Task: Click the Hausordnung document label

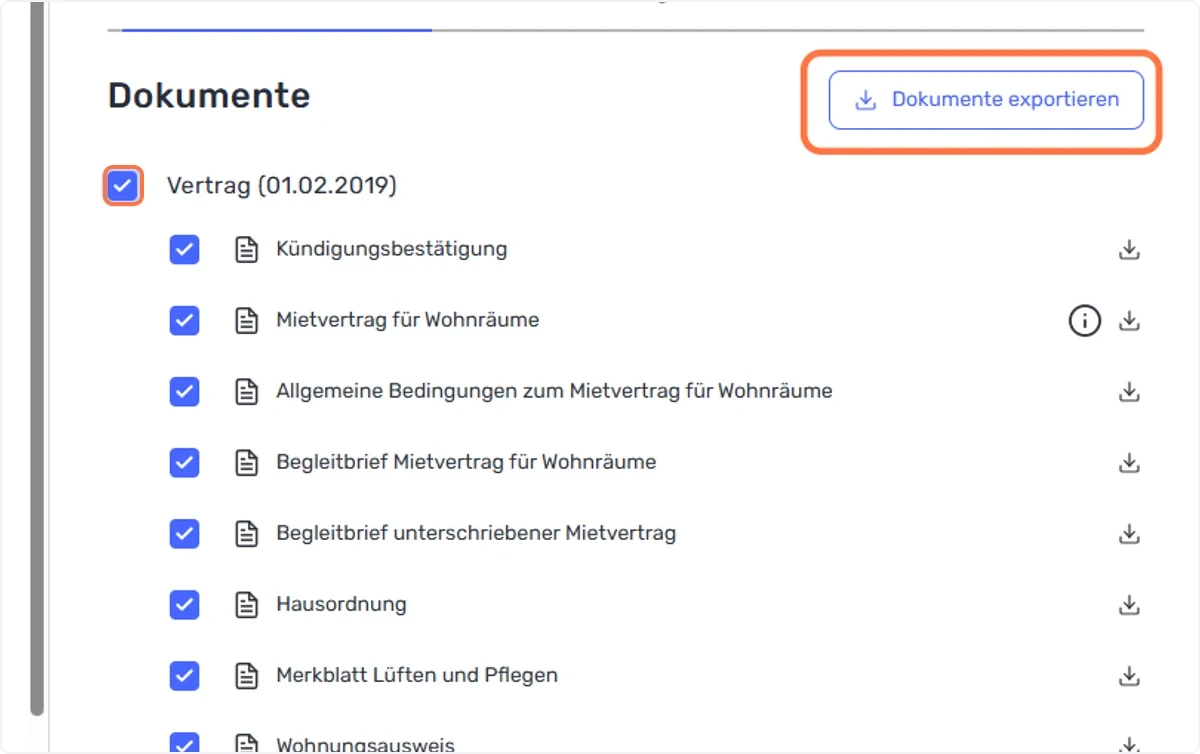Action: point(342,604)
